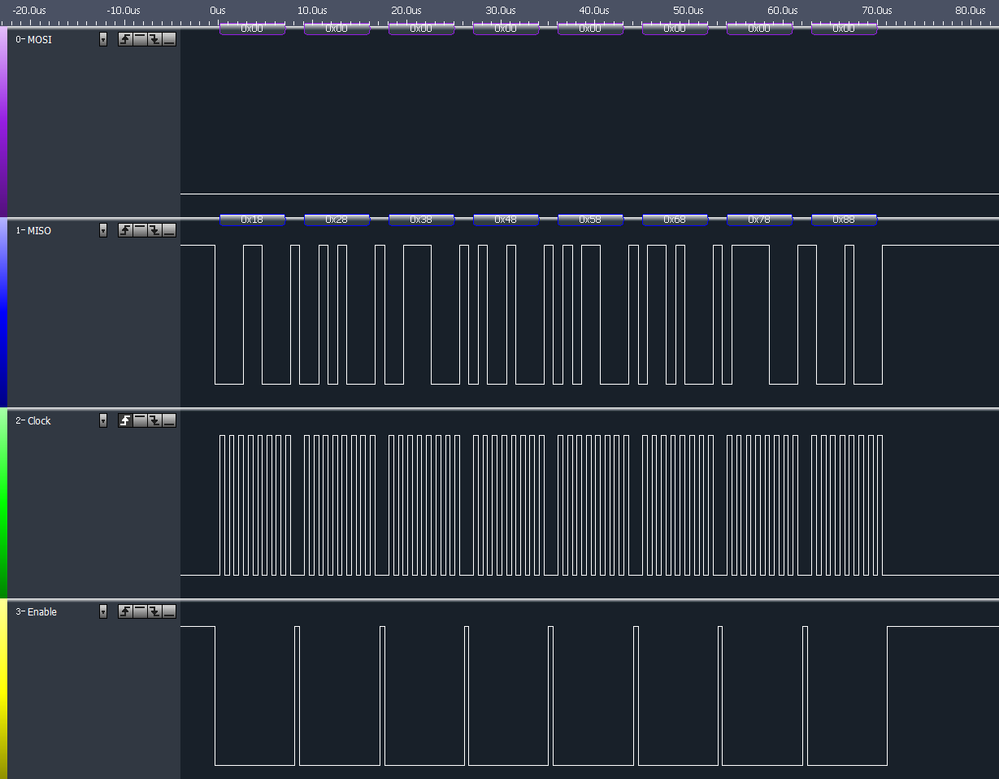
Task: Select the 0x18 decoded byte on MISO
Action: click(252, 219)
